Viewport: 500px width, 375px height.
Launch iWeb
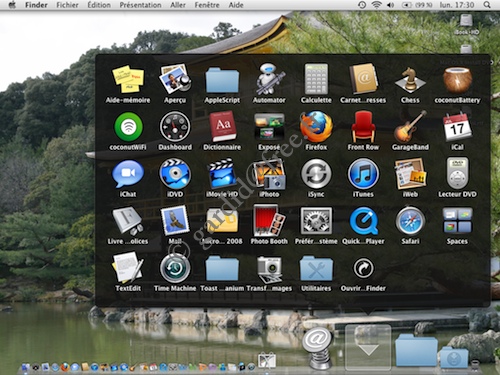pos(410,174)
